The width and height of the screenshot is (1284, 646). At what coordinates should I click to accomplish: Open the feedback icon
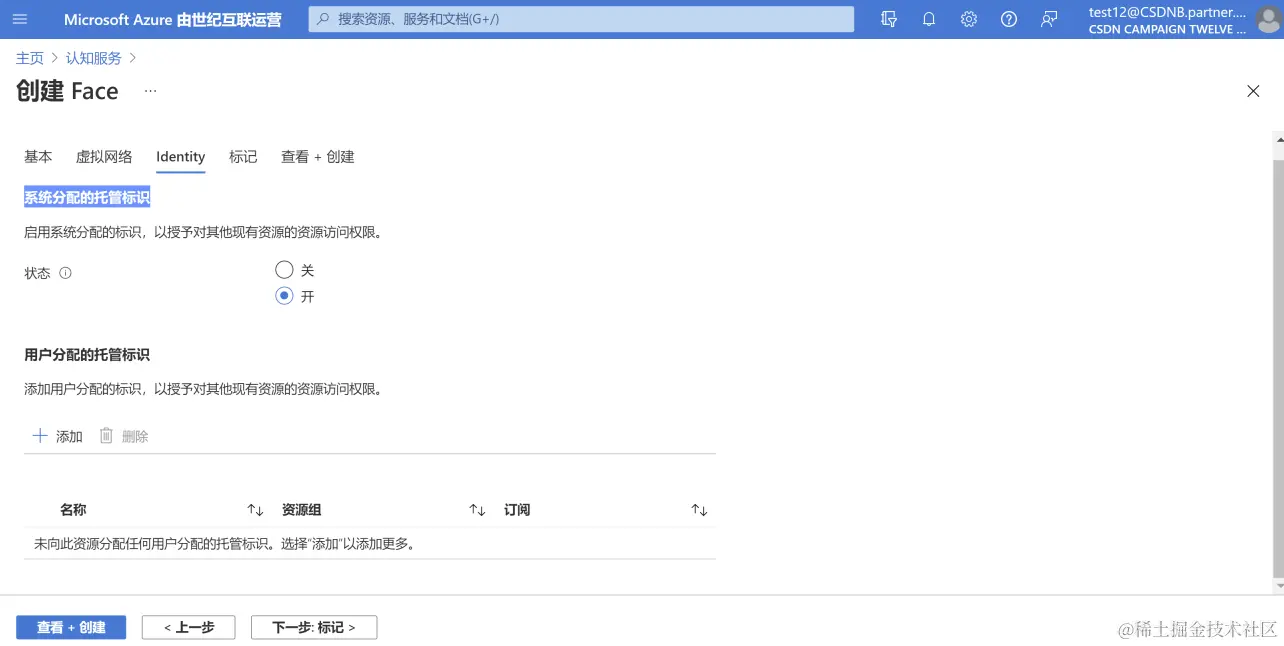pyautogui.click(x=1049, y=19)
